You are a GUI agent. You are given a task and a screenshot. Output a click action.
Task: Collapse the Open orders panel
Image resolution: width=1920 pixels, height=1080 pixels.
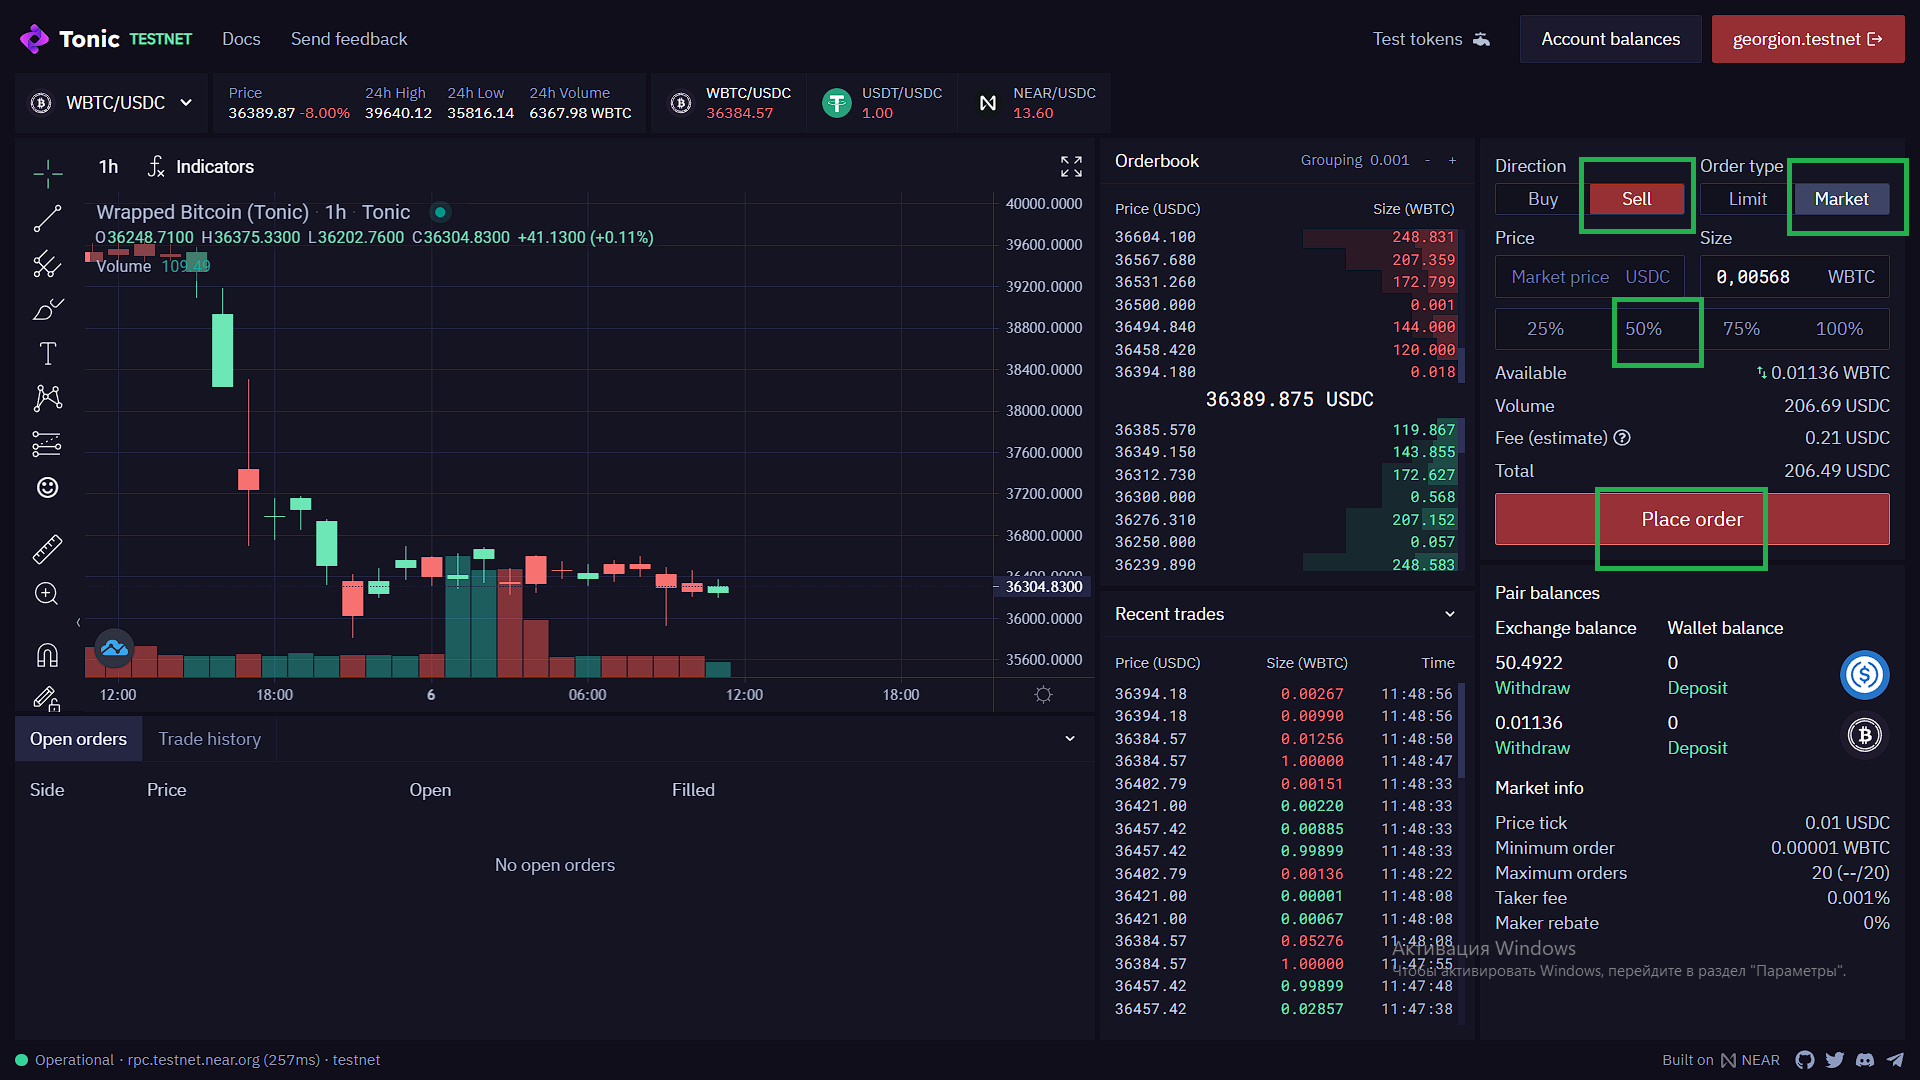[1070, 739]
